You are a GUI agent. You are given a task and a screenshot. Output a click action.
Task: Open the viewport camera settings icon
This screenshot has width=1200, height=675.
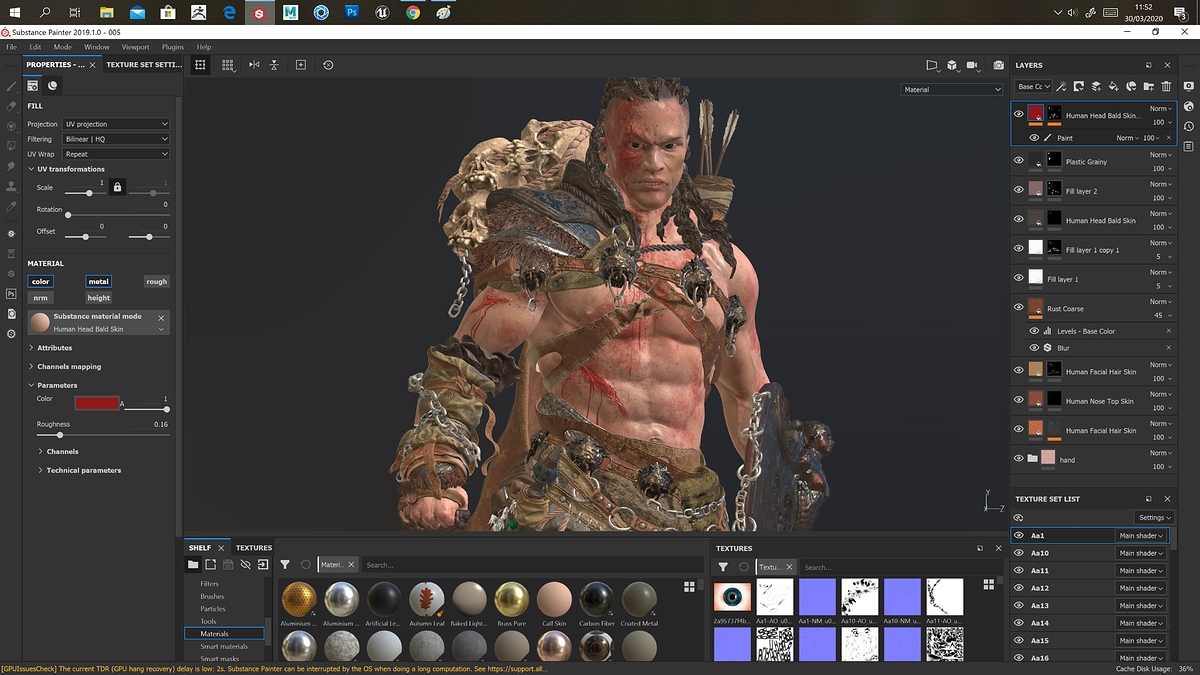[x=972, y=65]
